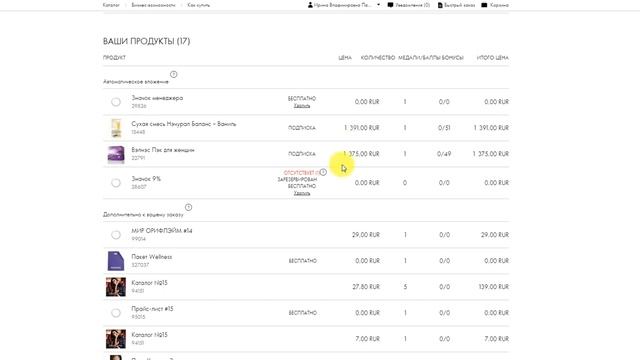
Task: Open Каталог №15 thumbnail priced 27.80 RUR
Action: (x=116, y=287)
